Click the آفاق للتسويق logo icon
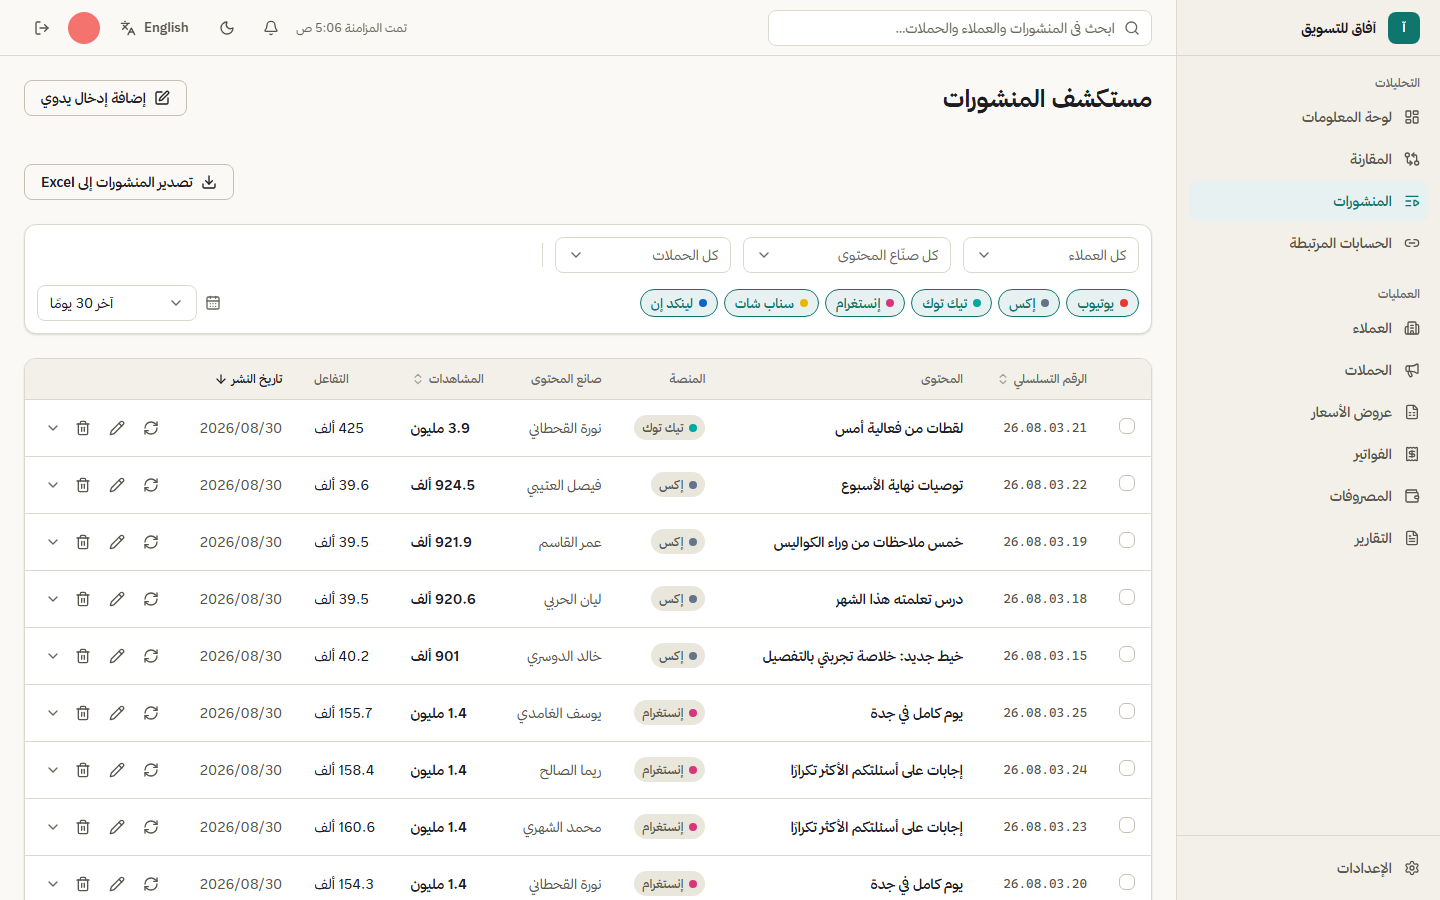The height and width of the screenshot is (900, 1440). [1404, 28]
